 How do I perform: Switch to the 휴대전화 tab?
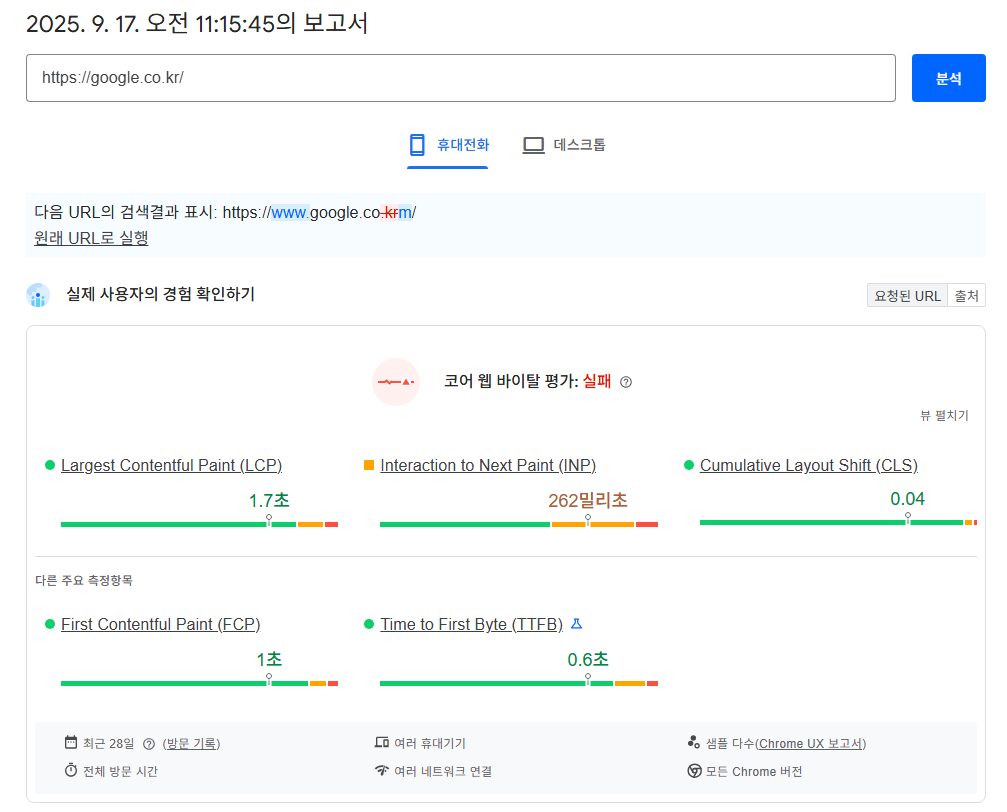pos(462,145)
